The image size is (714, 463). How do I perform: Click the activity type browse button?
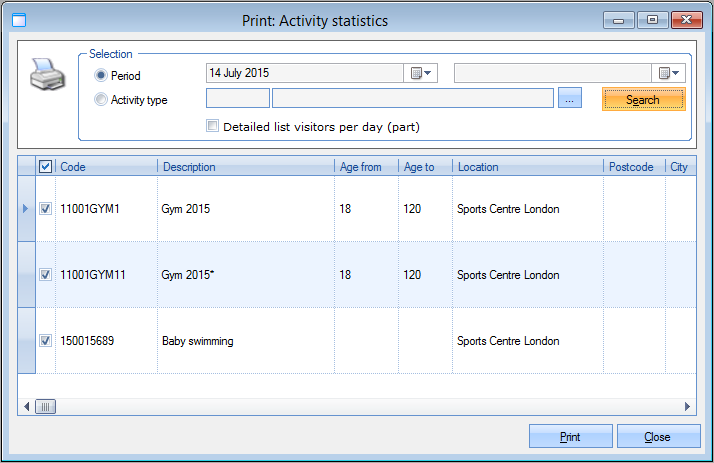(x=569, y=99)
